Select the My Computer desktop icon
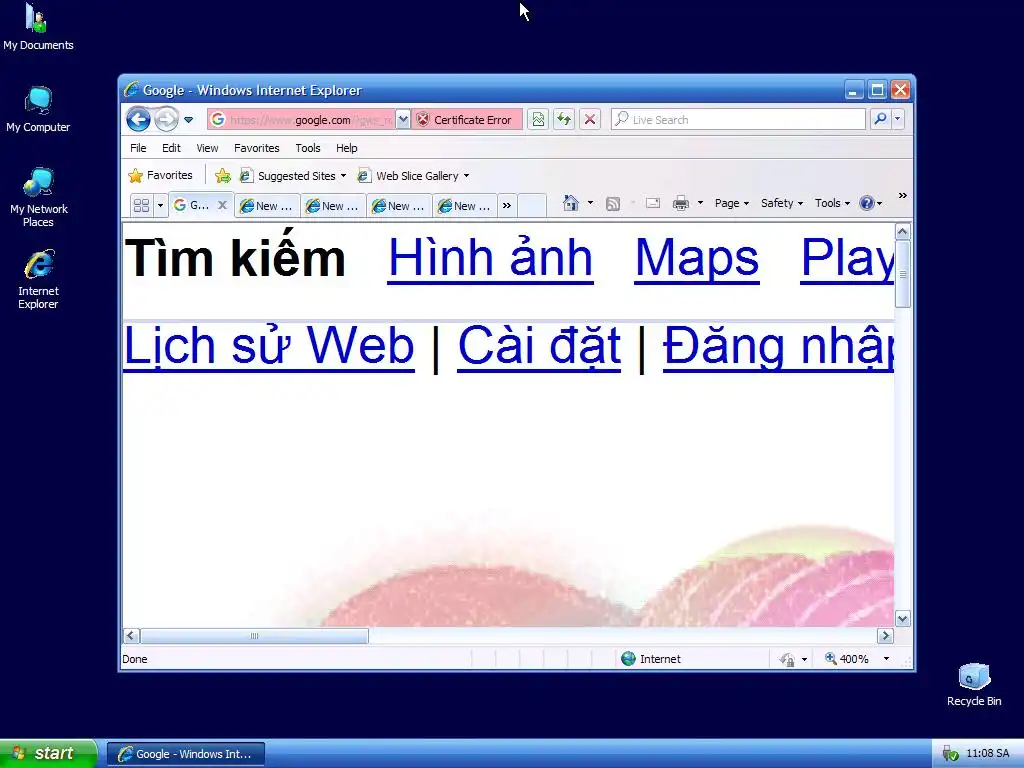Viewport: 1024px width, 768px height. [x=38, y=109]
